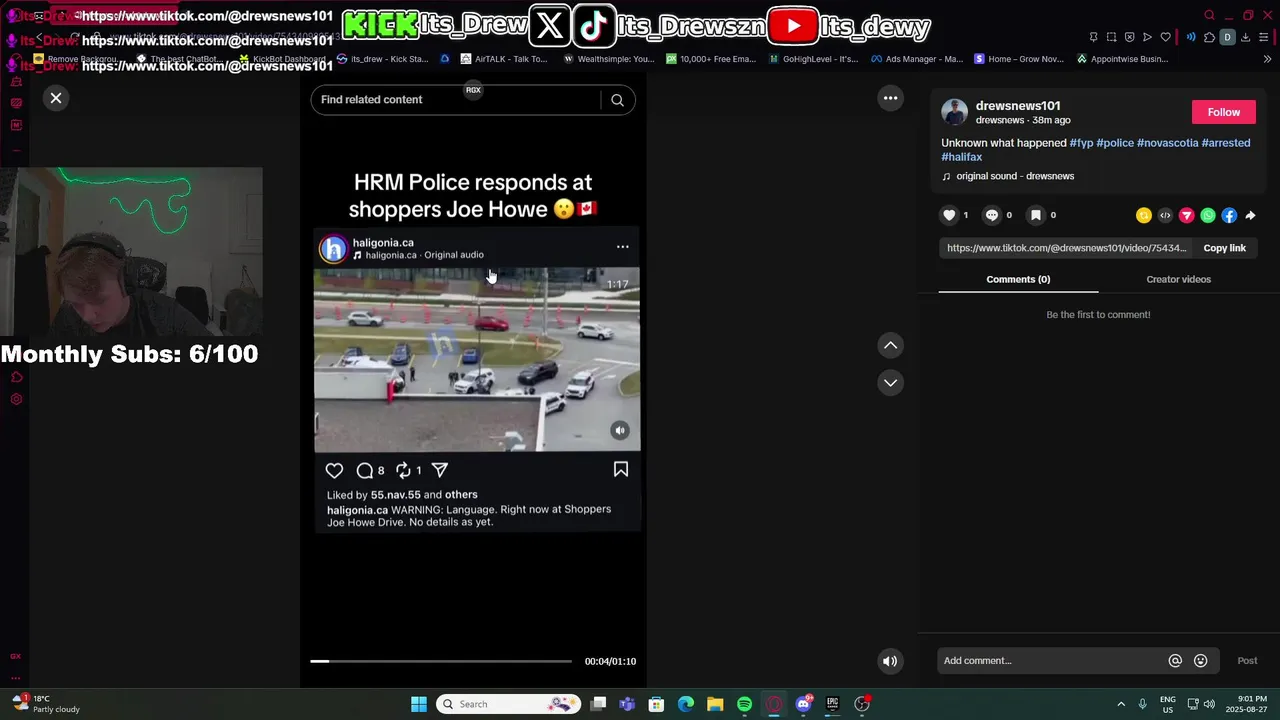The image size is (1280, 720).
Task: Click the embed code icon
Action: tap(1165, 215)
